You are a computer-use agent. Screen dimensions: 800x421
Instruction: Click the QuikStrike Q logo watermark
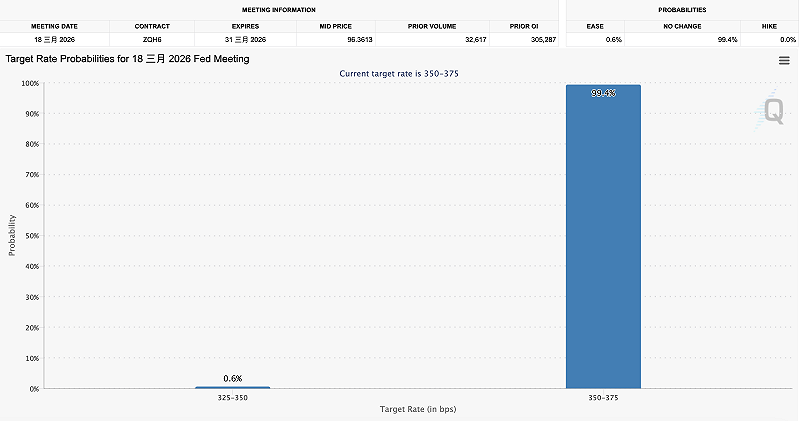click(x=773, y=111)
